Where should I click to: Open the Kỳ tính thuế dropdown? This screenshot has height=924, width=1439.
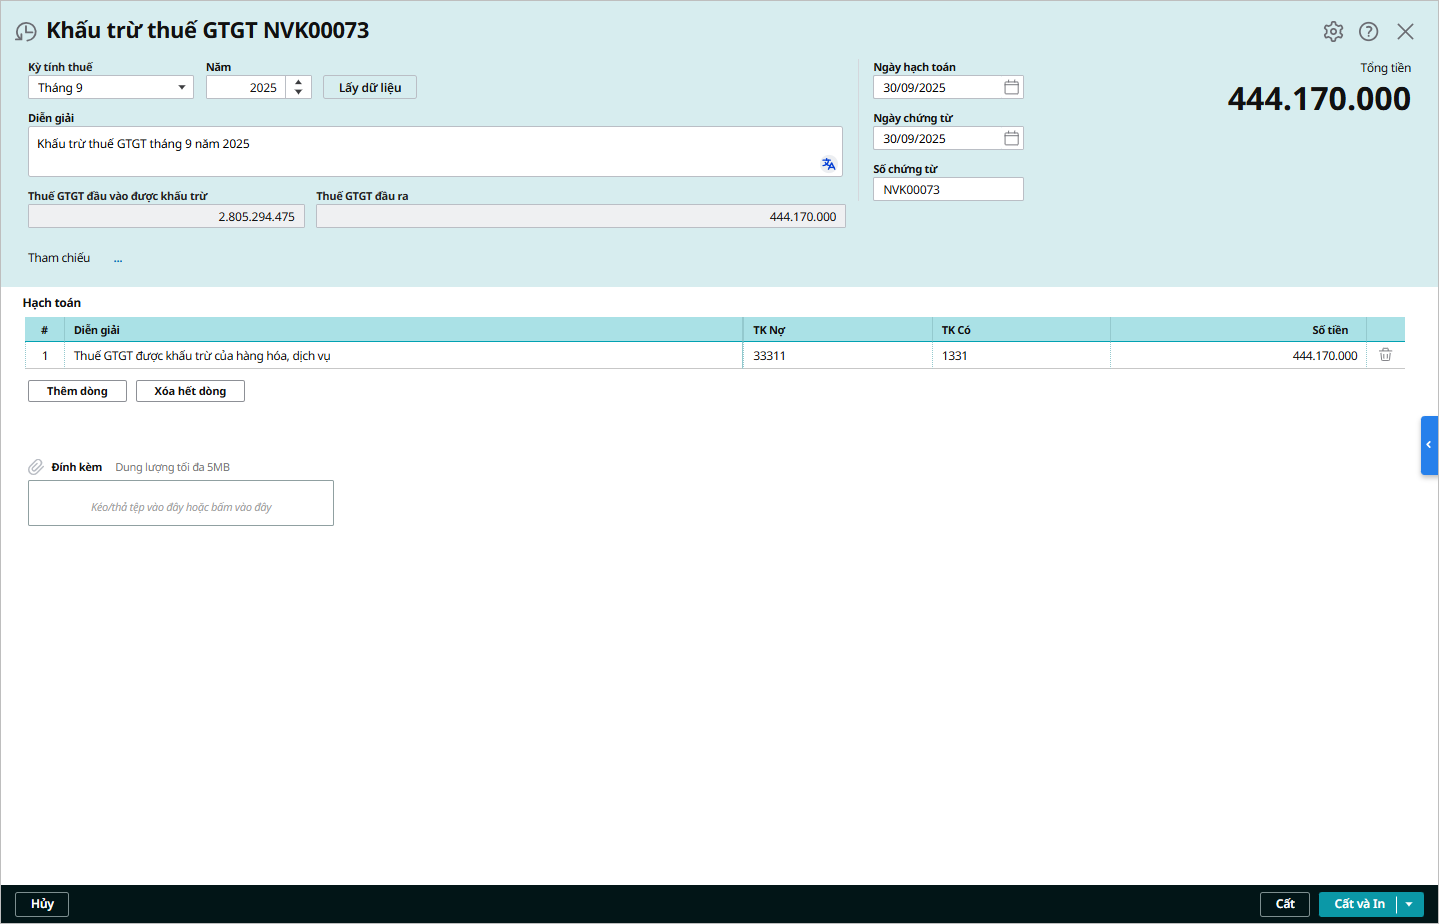tap(181, 88)
